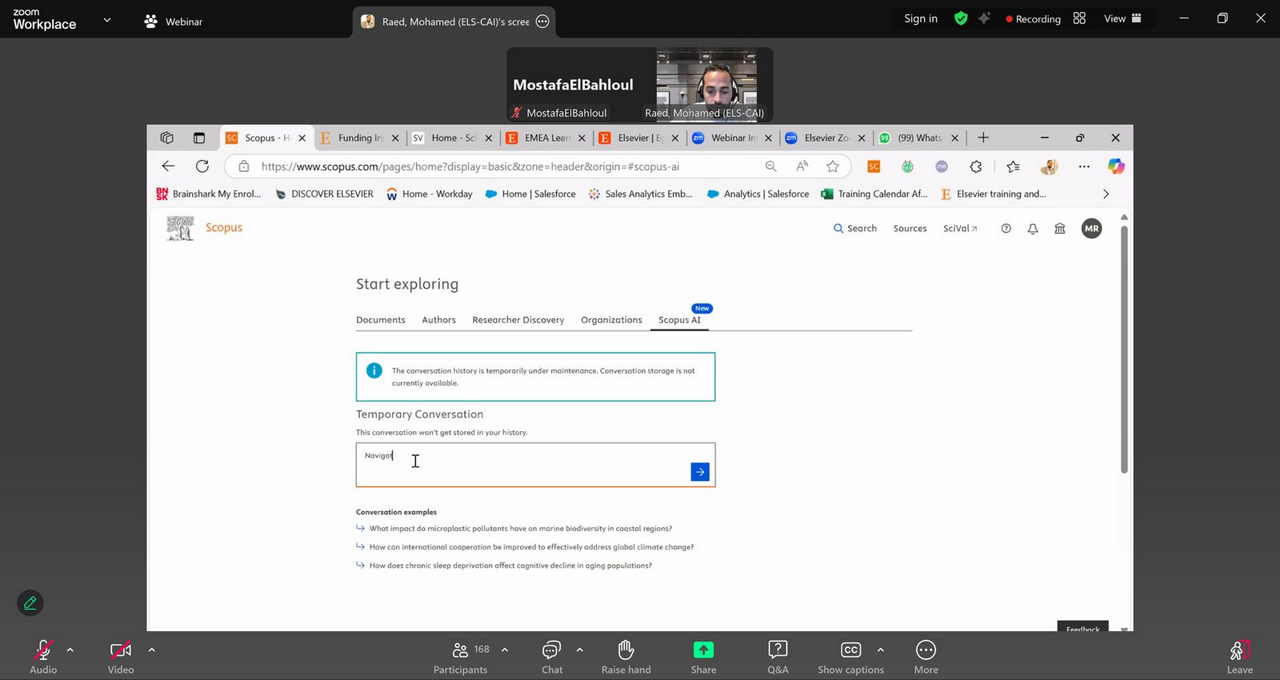
Task: Switch to the Researcher Discovery tab
Action: 518,320
